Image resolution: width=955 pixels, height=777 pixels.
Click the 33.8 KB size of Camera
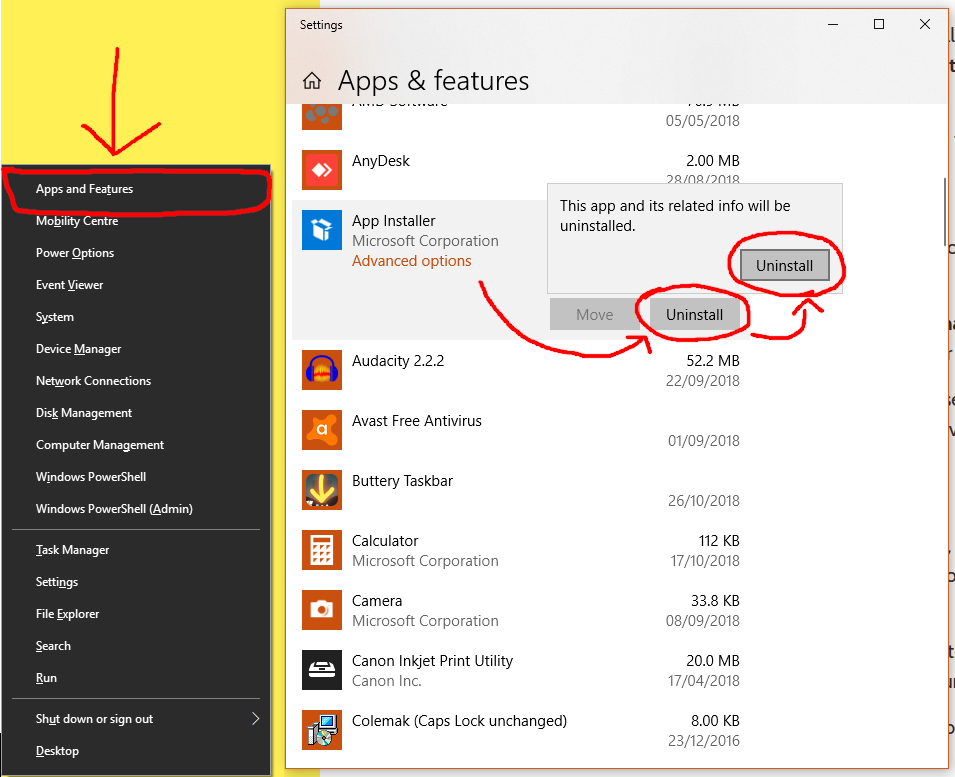715,601
